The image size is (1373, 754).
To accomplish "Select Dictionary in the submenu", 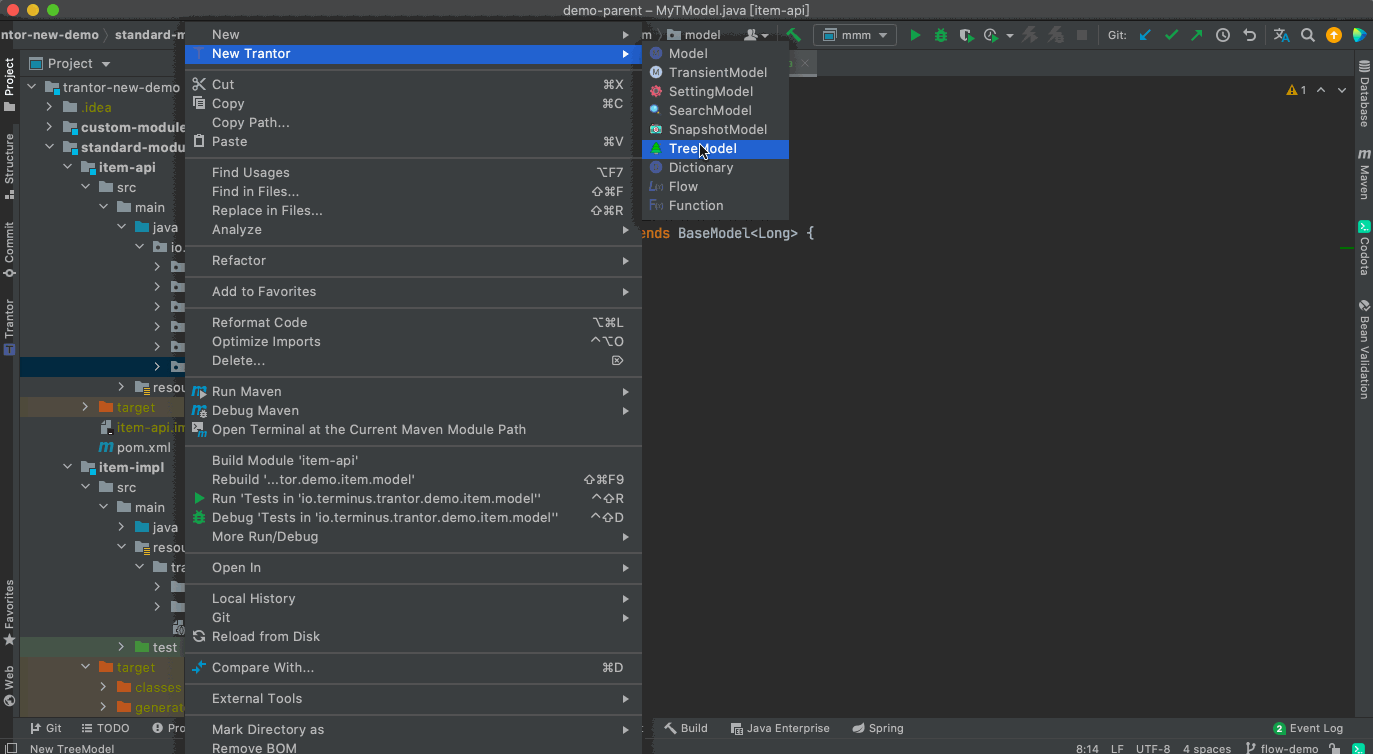I will click(715, 167).
